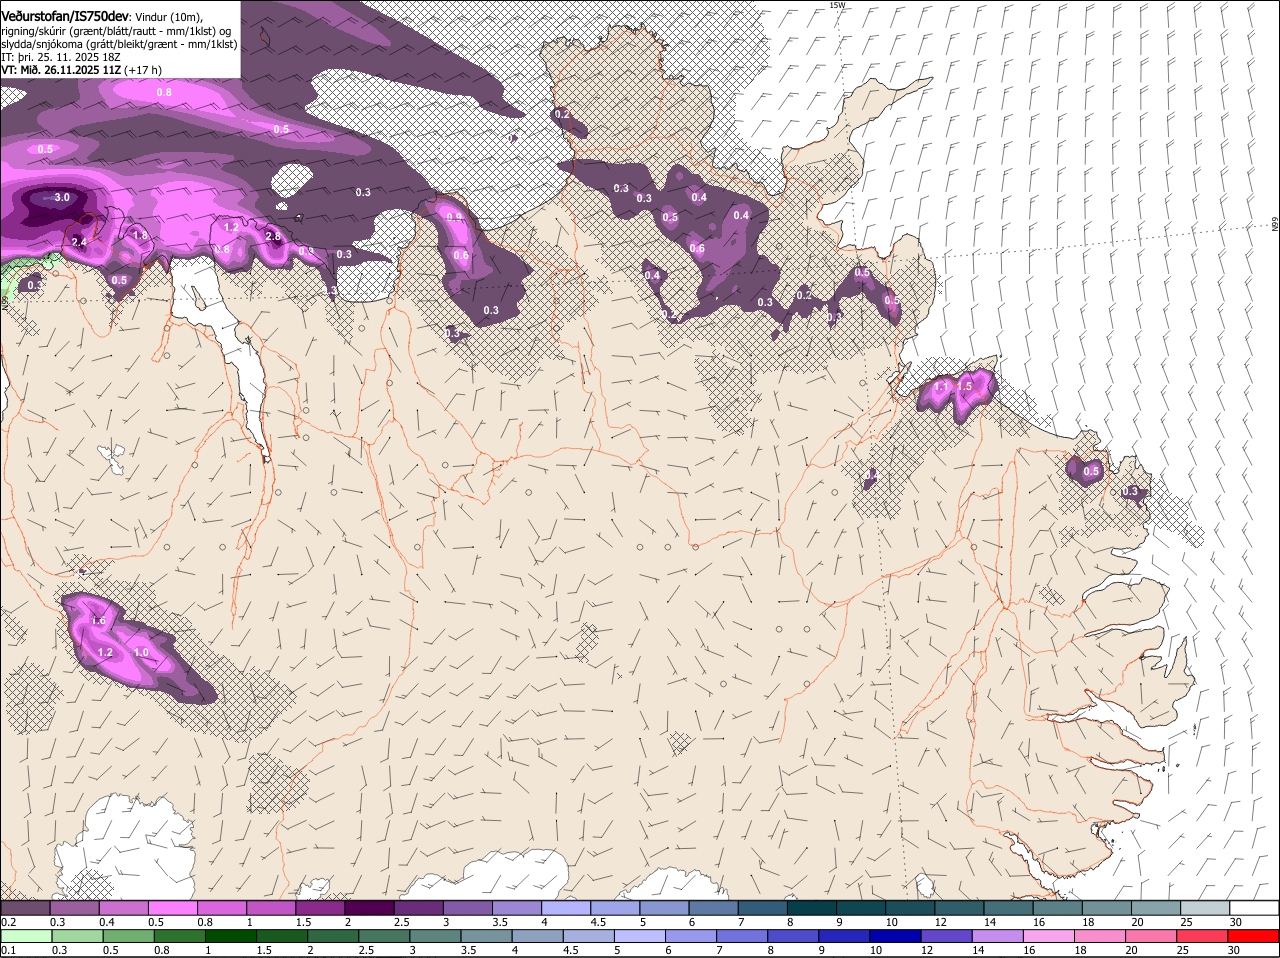Click the rotated 66N latitude label at right map edge
The image size is (1280, 958).
coord(1276,226)
